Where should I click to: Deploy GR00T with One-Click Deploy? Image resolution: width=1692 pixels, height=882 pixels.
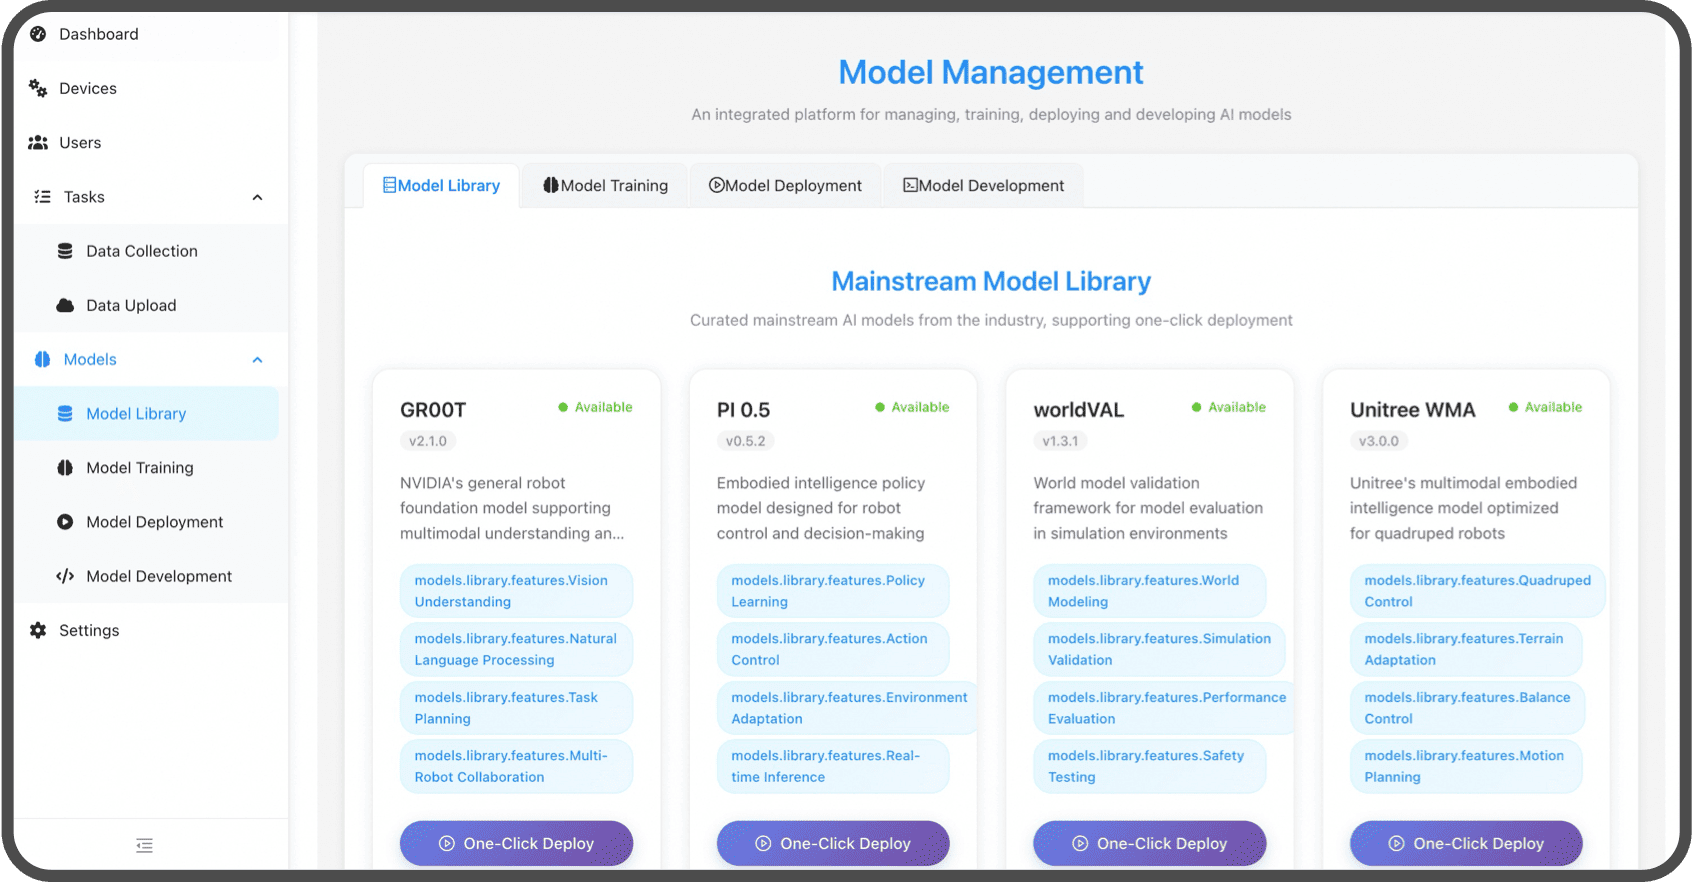pos(516,843)
